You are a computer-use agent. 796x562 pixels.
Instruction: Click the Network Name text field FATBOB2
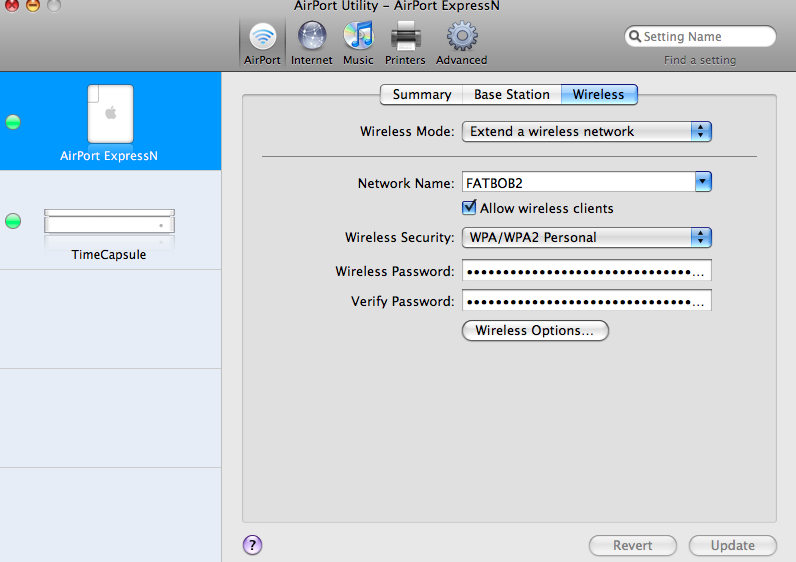[x=578, y=182]
